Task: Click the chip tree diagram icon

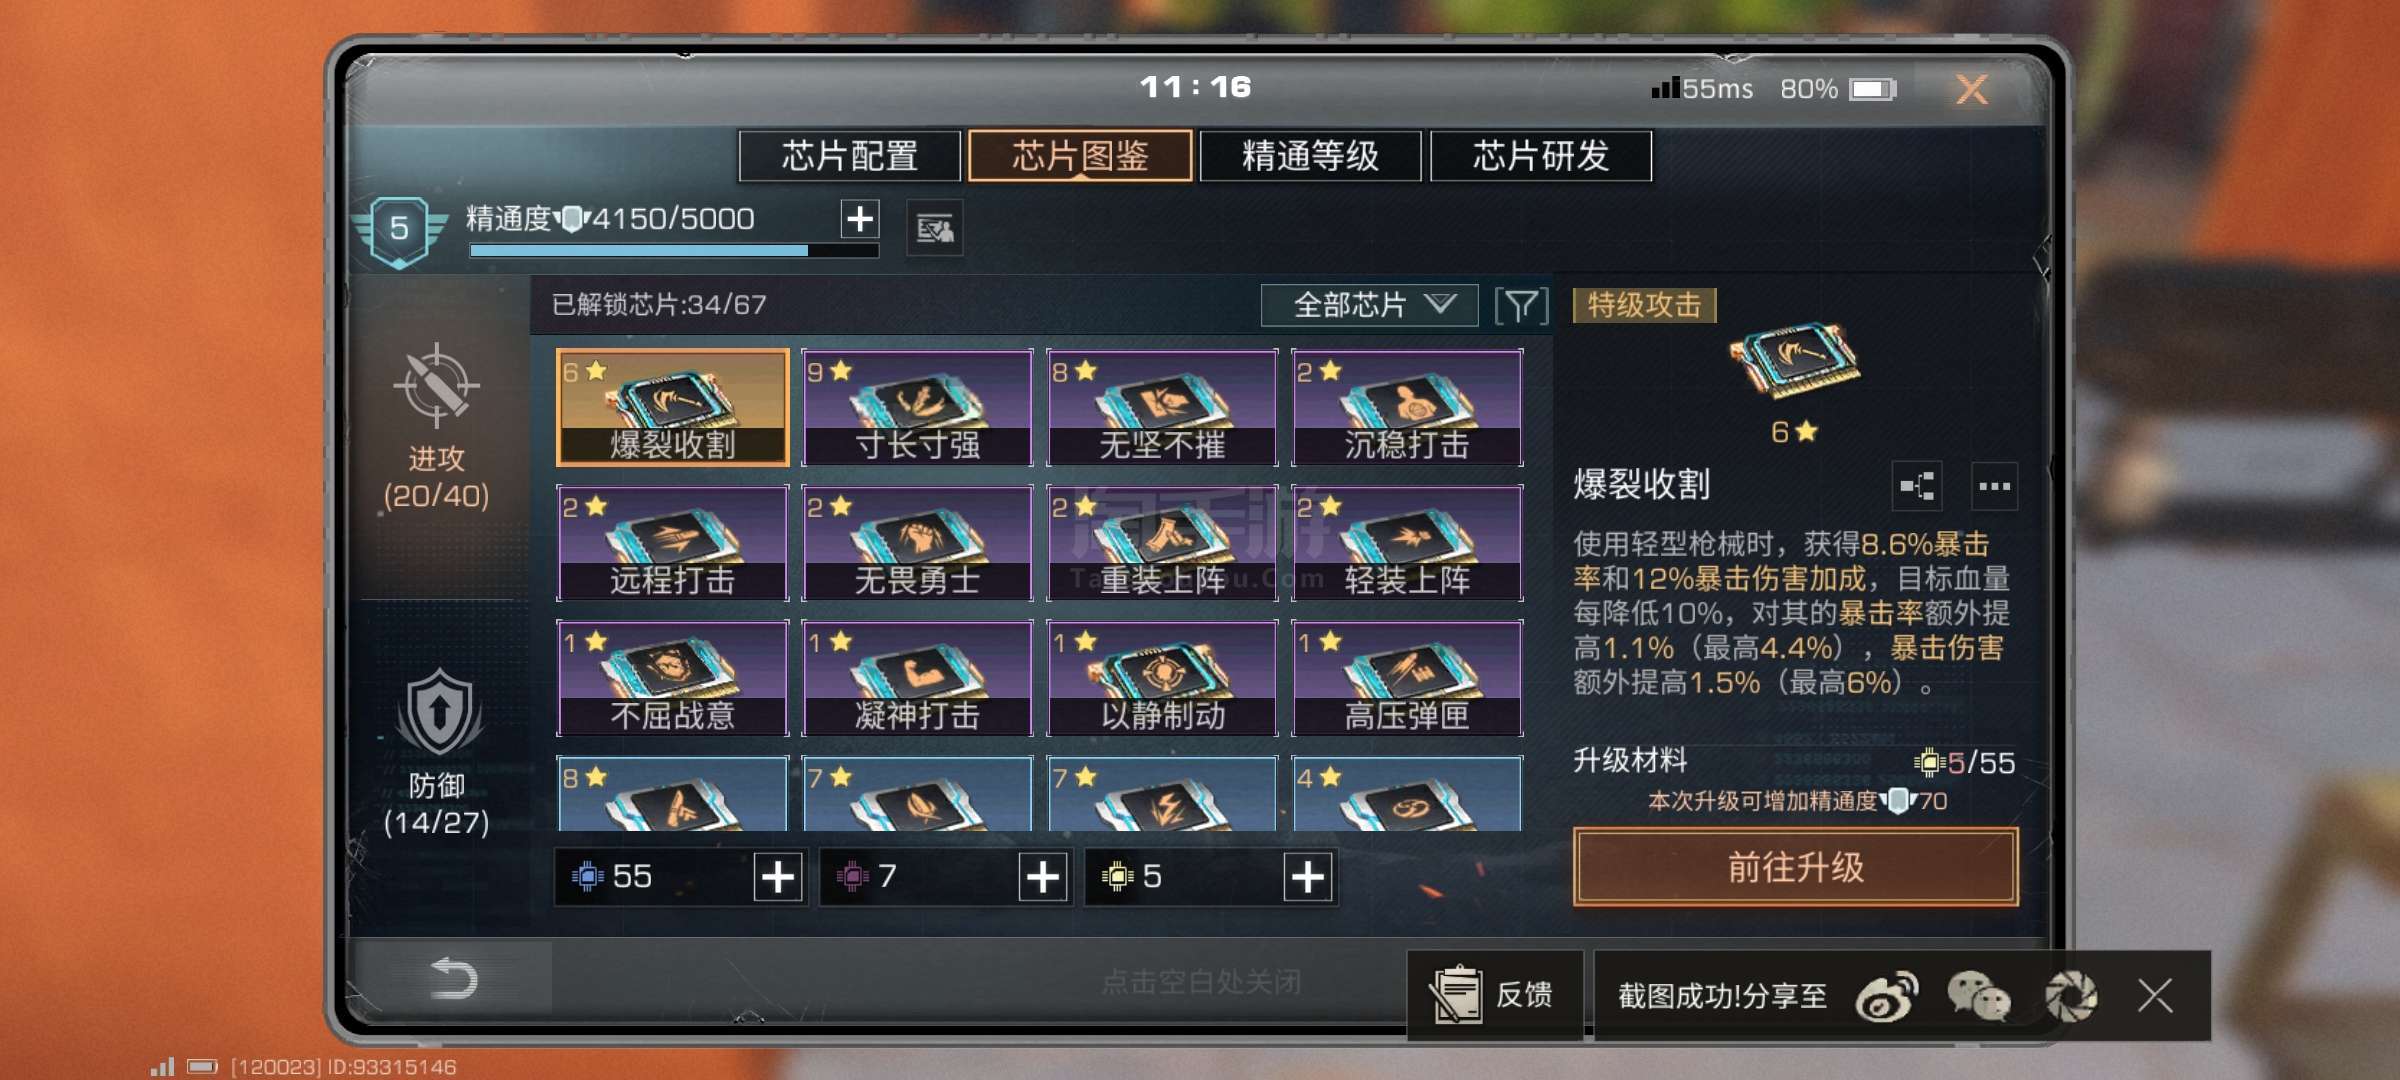Action: (x=1917, y=487)
